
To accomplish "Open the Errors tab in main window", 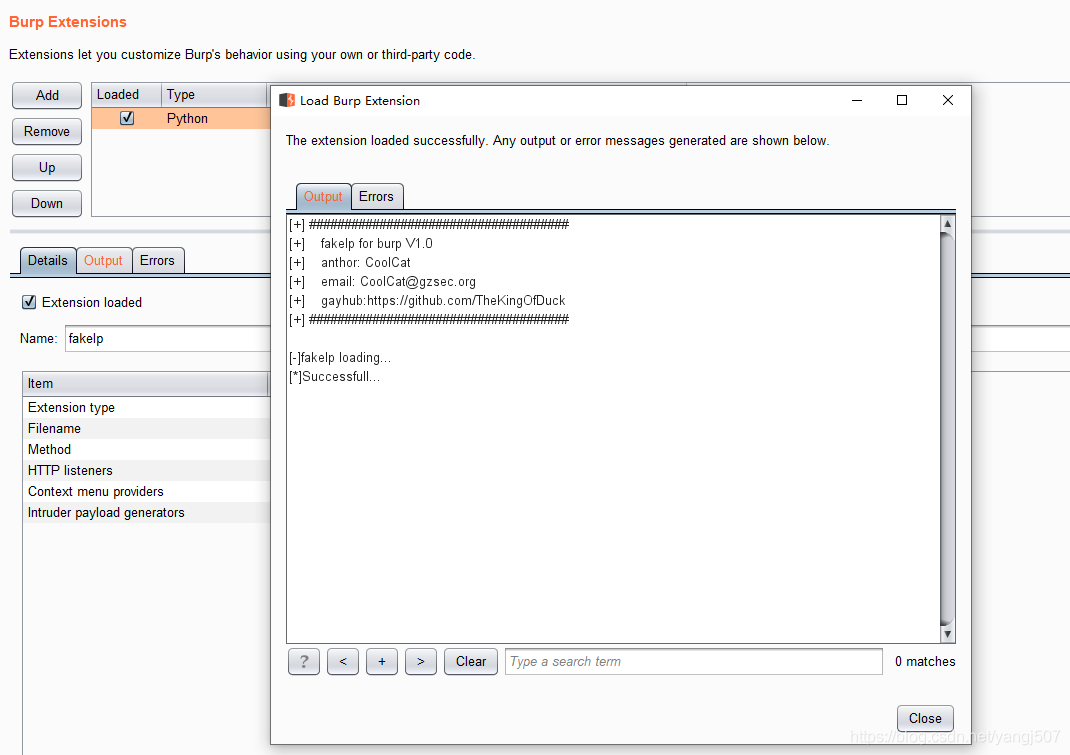I will 158,260.
